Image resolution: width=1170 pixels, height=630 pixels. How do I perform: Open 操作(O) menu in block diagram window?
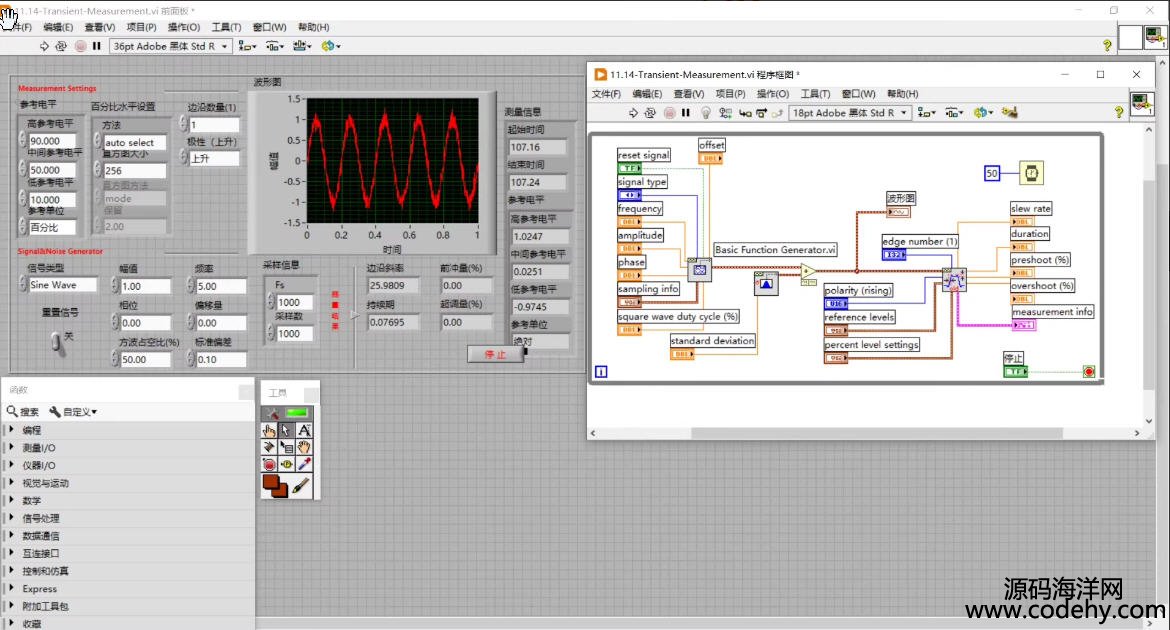point(771,94)
